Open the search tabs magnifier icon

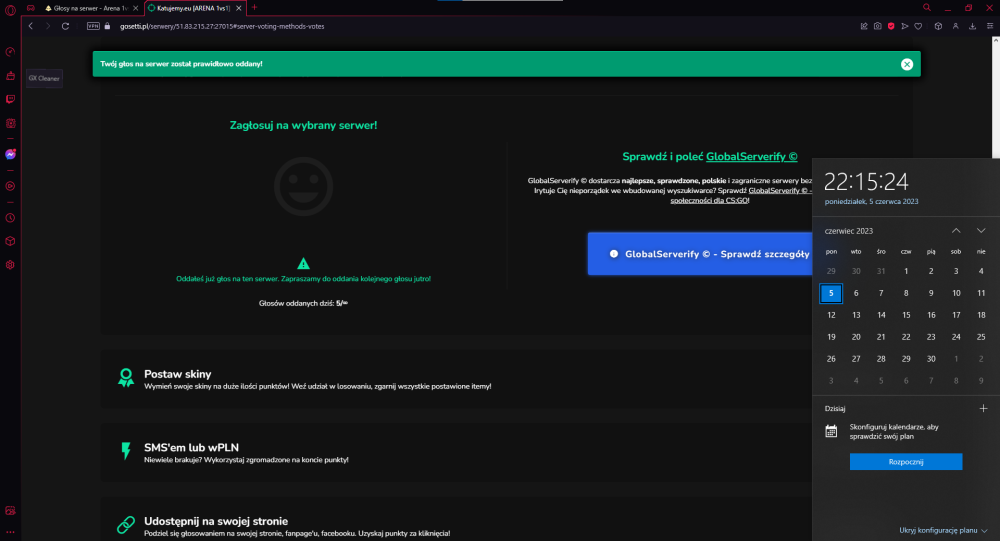pyautogui.click(x=927, y=8)
